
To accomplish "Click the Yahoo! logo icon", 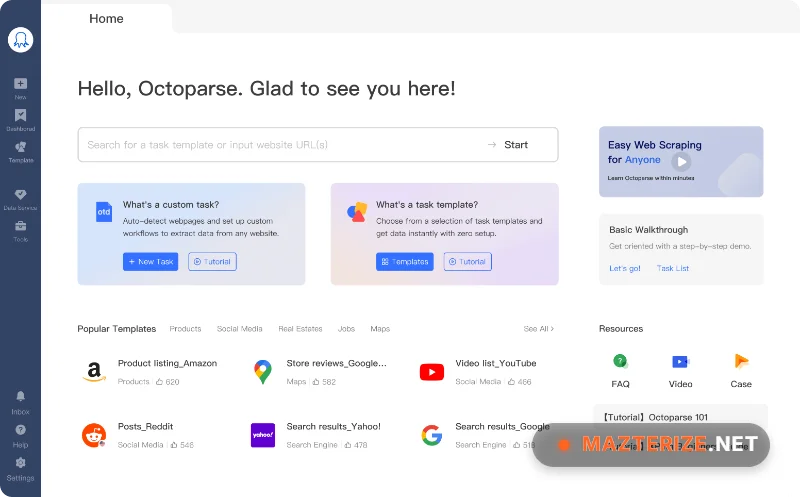I will tap(263, 435).
